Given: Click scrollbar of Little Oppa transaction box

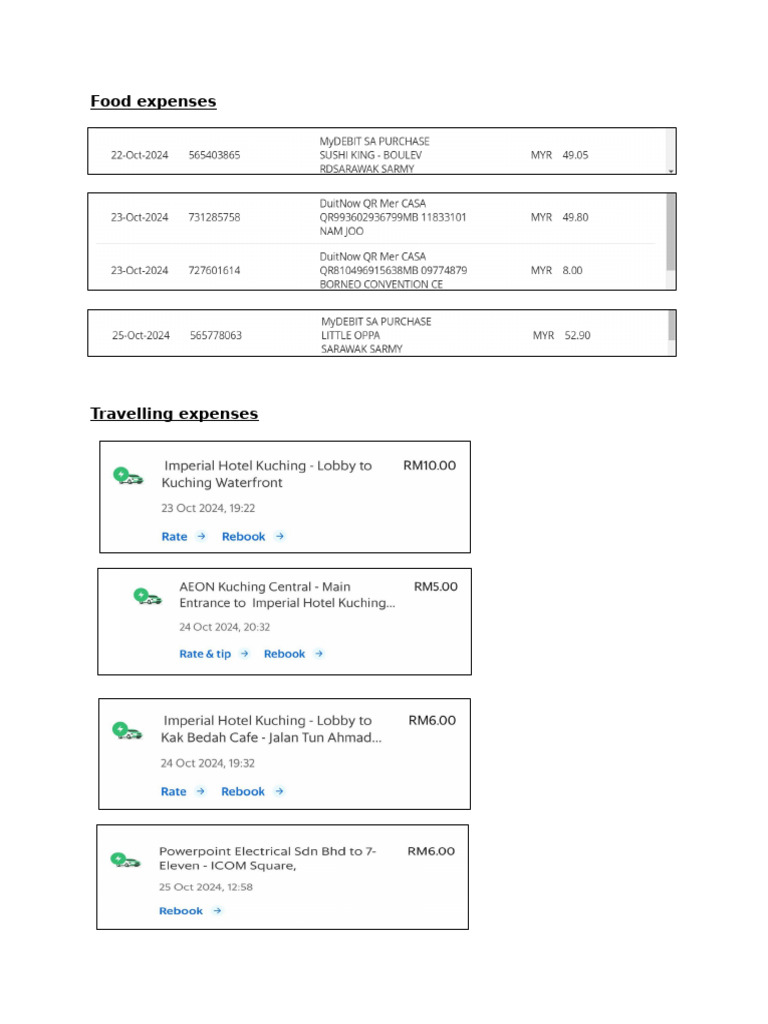Looking at the screenshot, I should (x=671, y=326).
